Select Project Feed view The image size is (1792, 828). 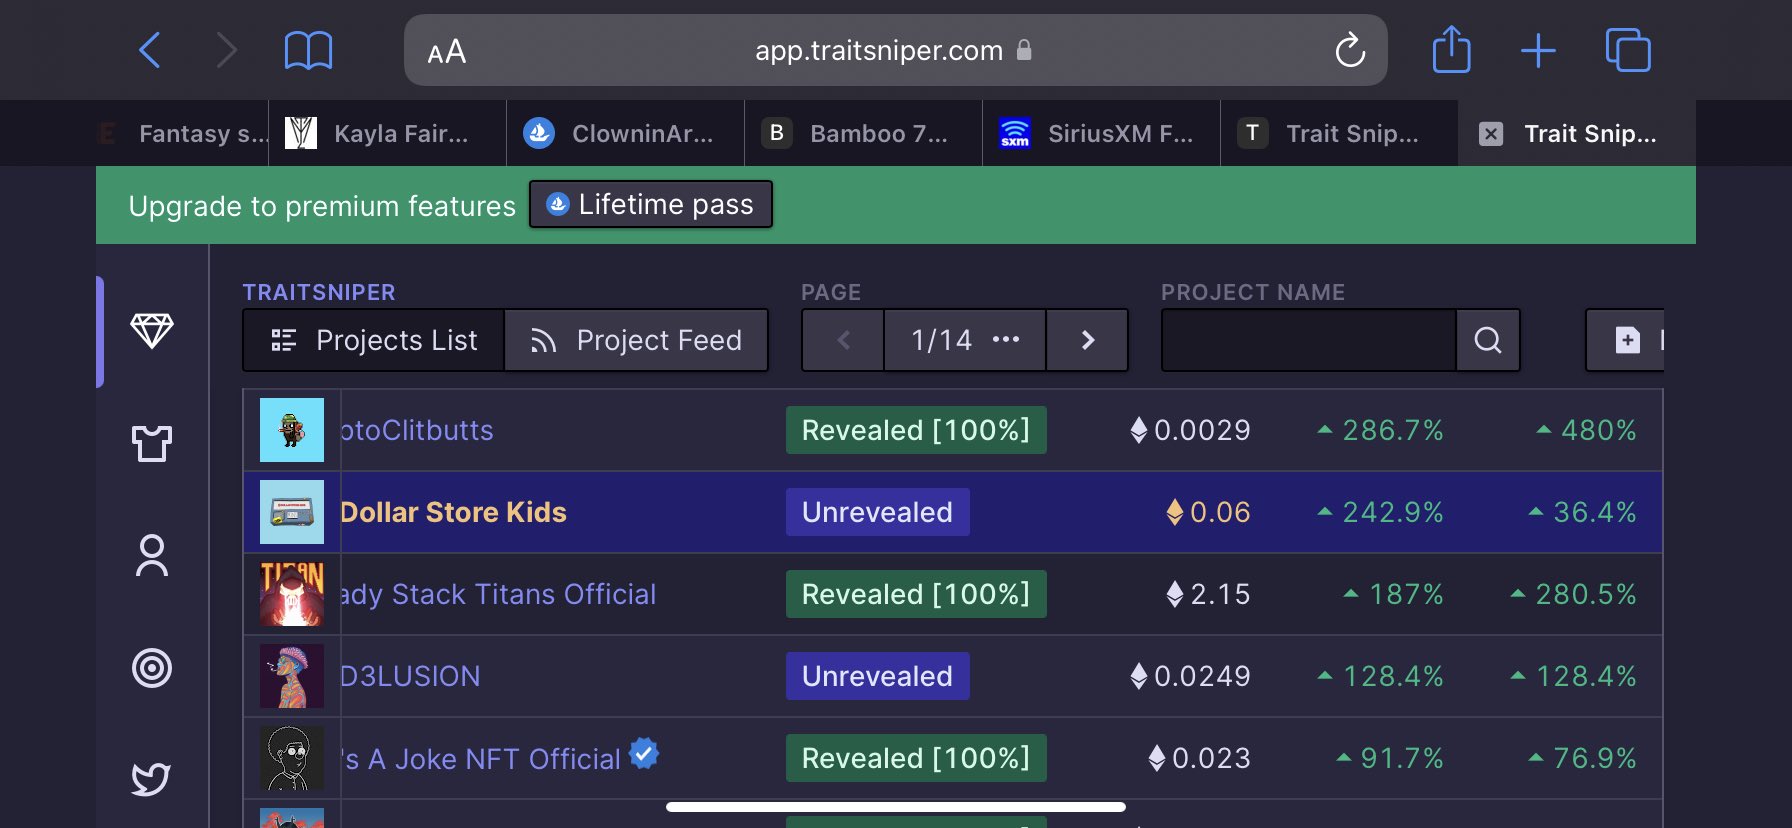click(x=637, y=340)
